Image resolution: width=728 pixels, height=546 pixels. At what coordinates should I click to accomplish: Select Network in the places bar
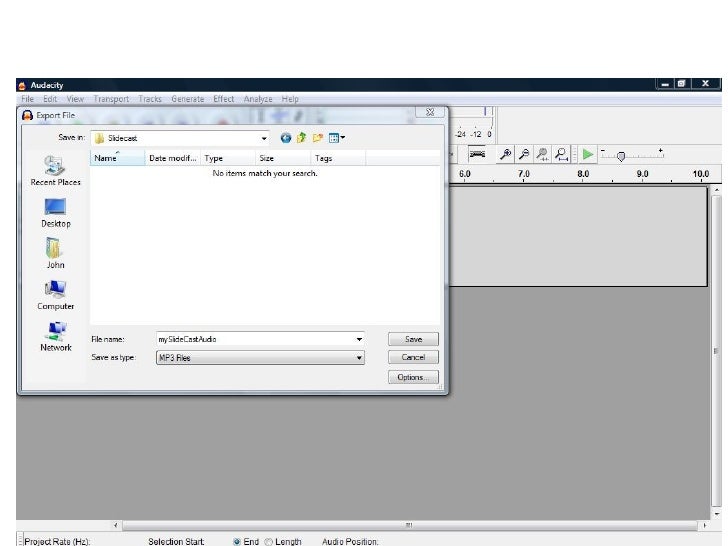[55, 337]
